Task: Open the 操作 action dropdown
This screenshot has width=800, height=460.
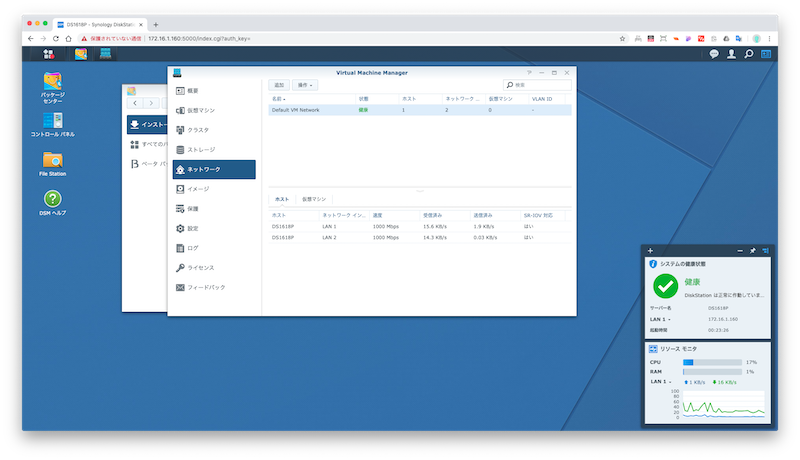Action: click(305, 85)
